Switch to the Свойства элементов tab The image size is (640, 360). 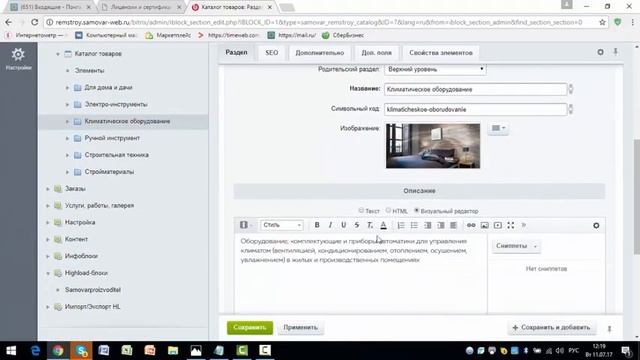[441, 53]
